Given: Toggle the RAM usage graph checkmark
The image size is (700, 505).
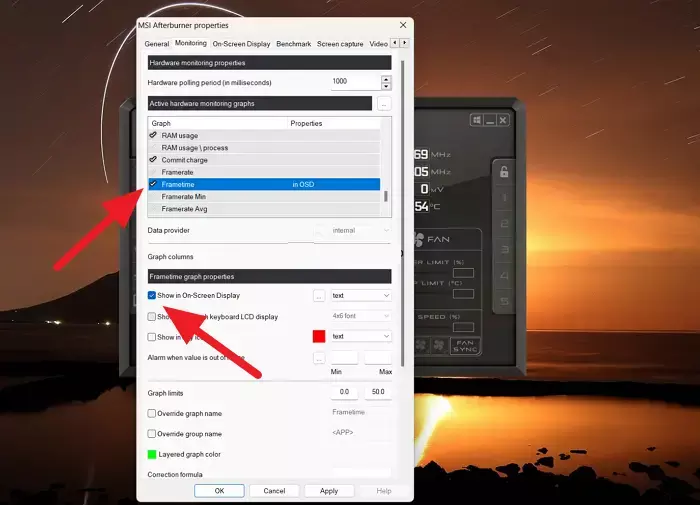Looking at the screenshot, I should coord(153,135).
